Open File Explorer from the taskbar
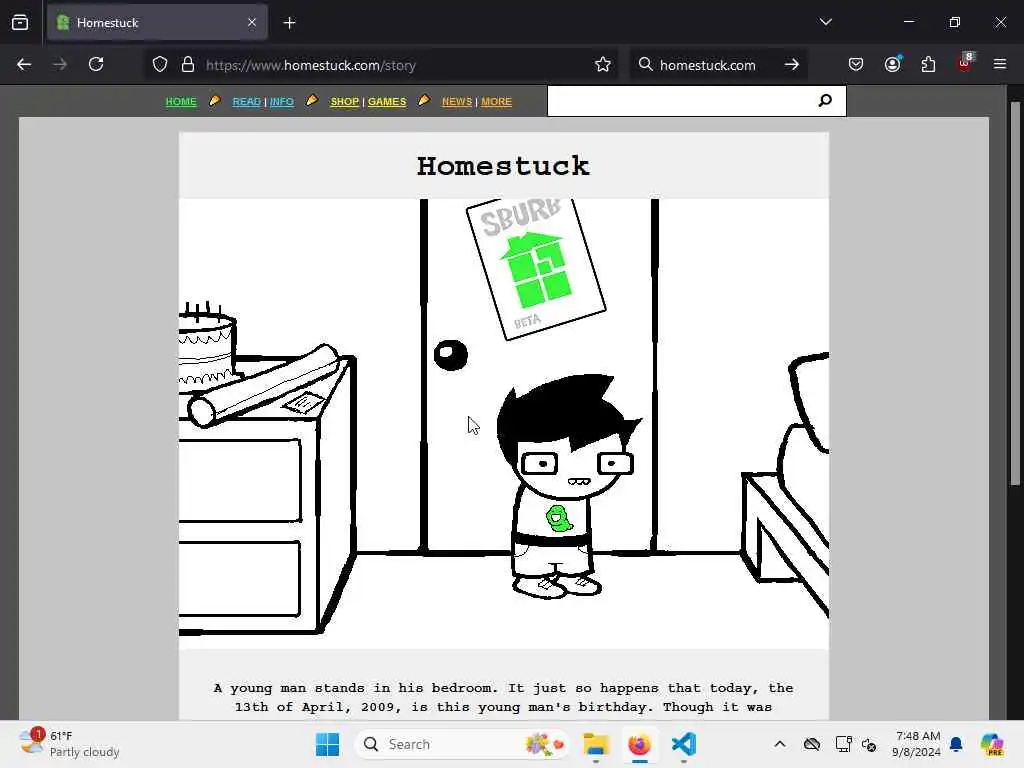 pyautogui.click(x=596, y=744)
